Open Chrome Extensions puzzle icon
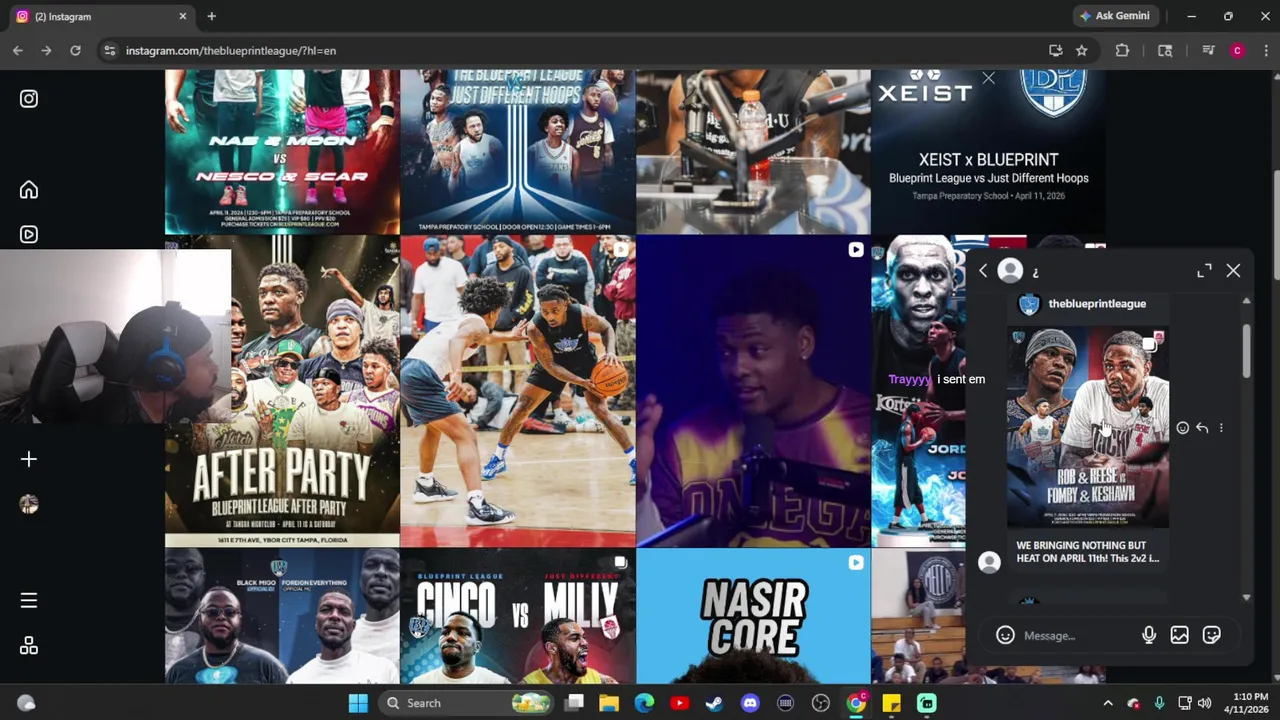The height and width of the screenshot is (720, 1280). point(1122,50)
